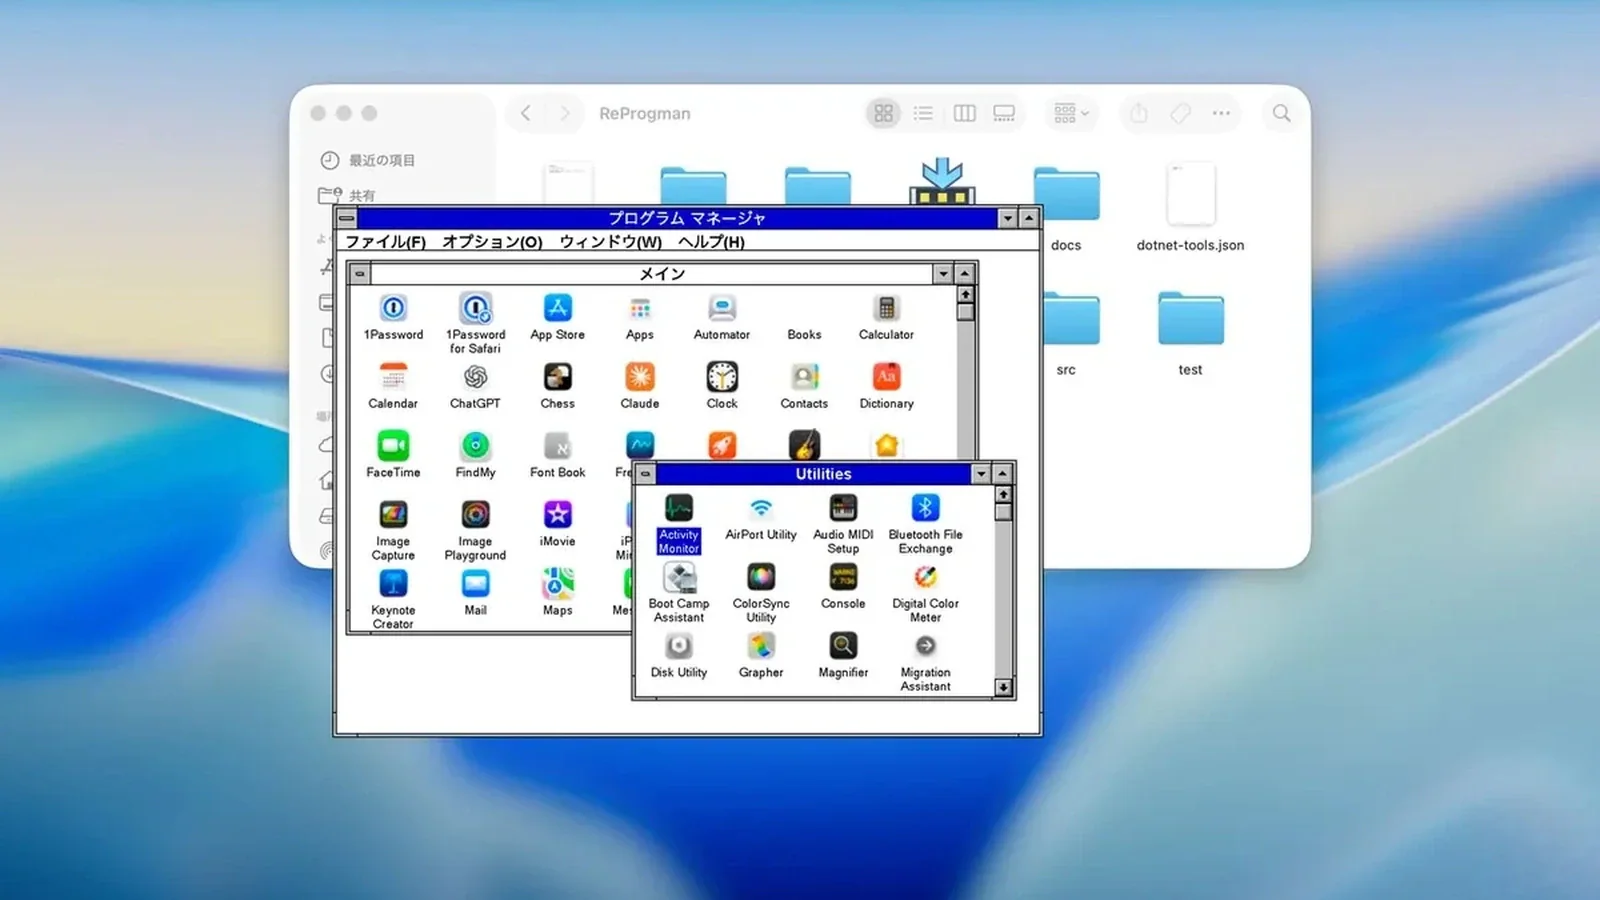1600x900 pixels.
Task: Open 1Password for Safari icon
Action: click(x=475, y=308)
